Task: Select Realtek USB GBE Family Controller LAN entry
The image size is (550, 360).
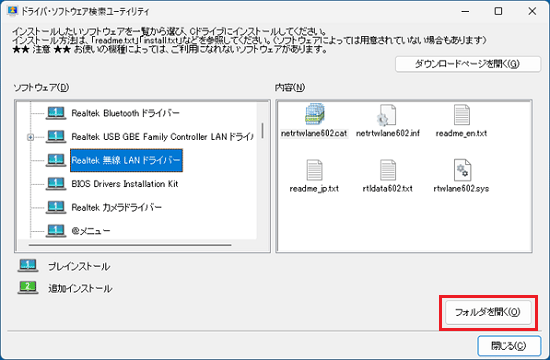Action: tap(162, 137)
